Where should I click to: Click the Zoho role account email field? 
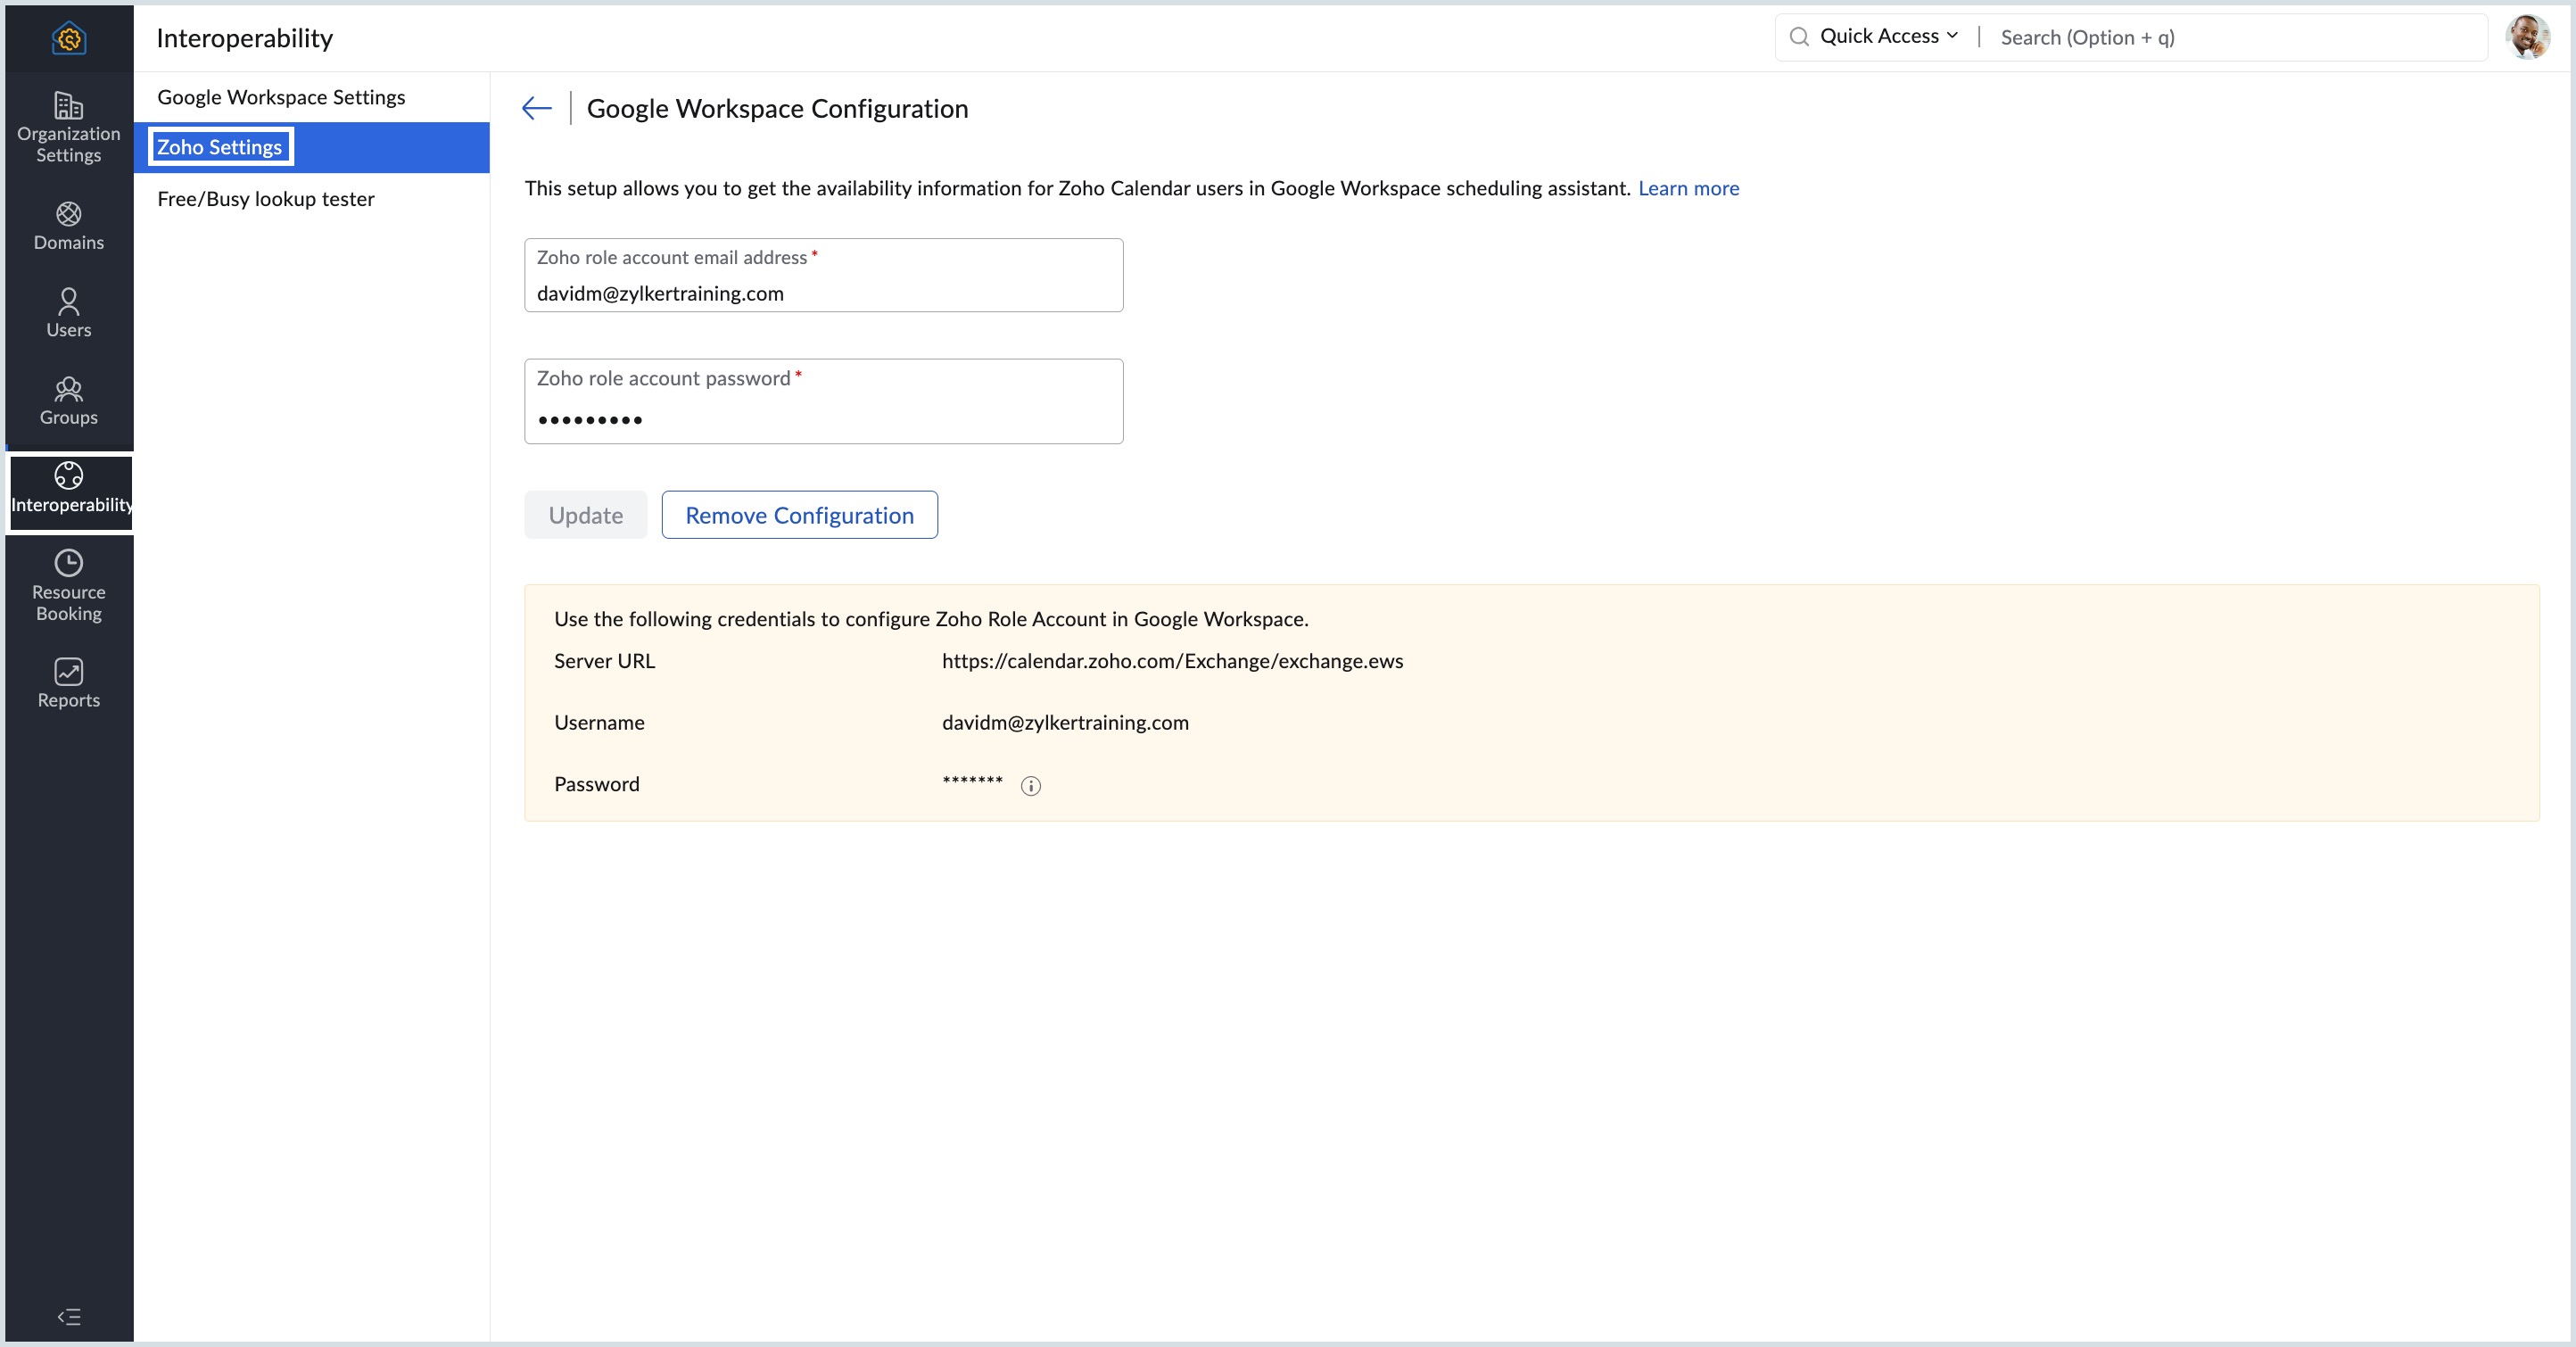(824, 275)
